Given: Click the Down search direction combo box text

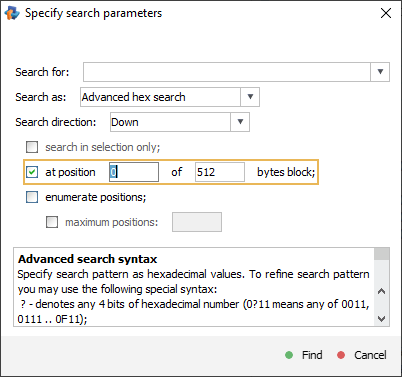Looking at the screenshot, I should [x=170, y=122].
